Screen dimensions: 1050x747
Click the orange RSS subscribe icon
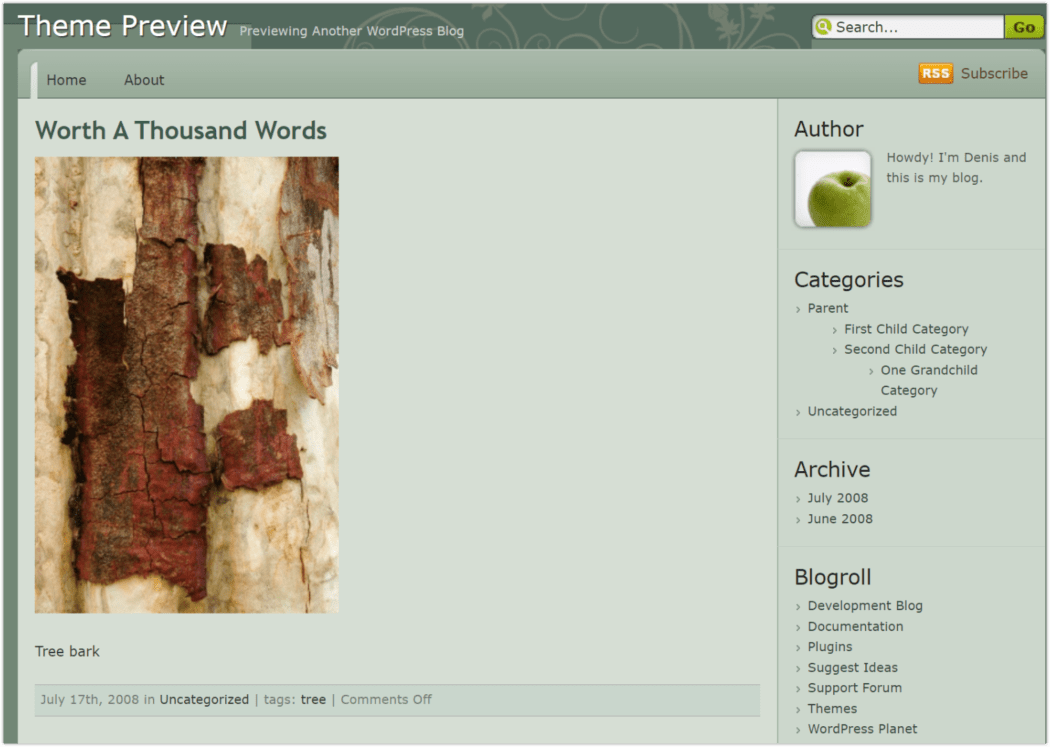point(934,73)
